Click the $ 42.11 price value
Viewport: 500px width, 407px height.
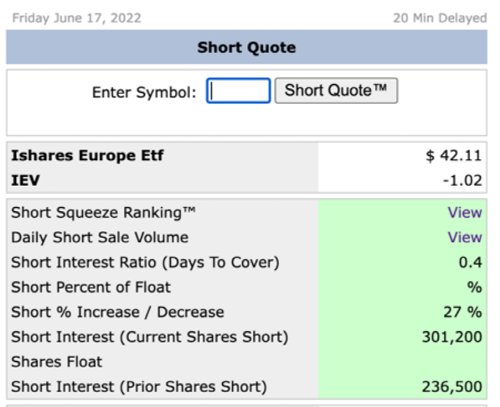click(454, 156)
